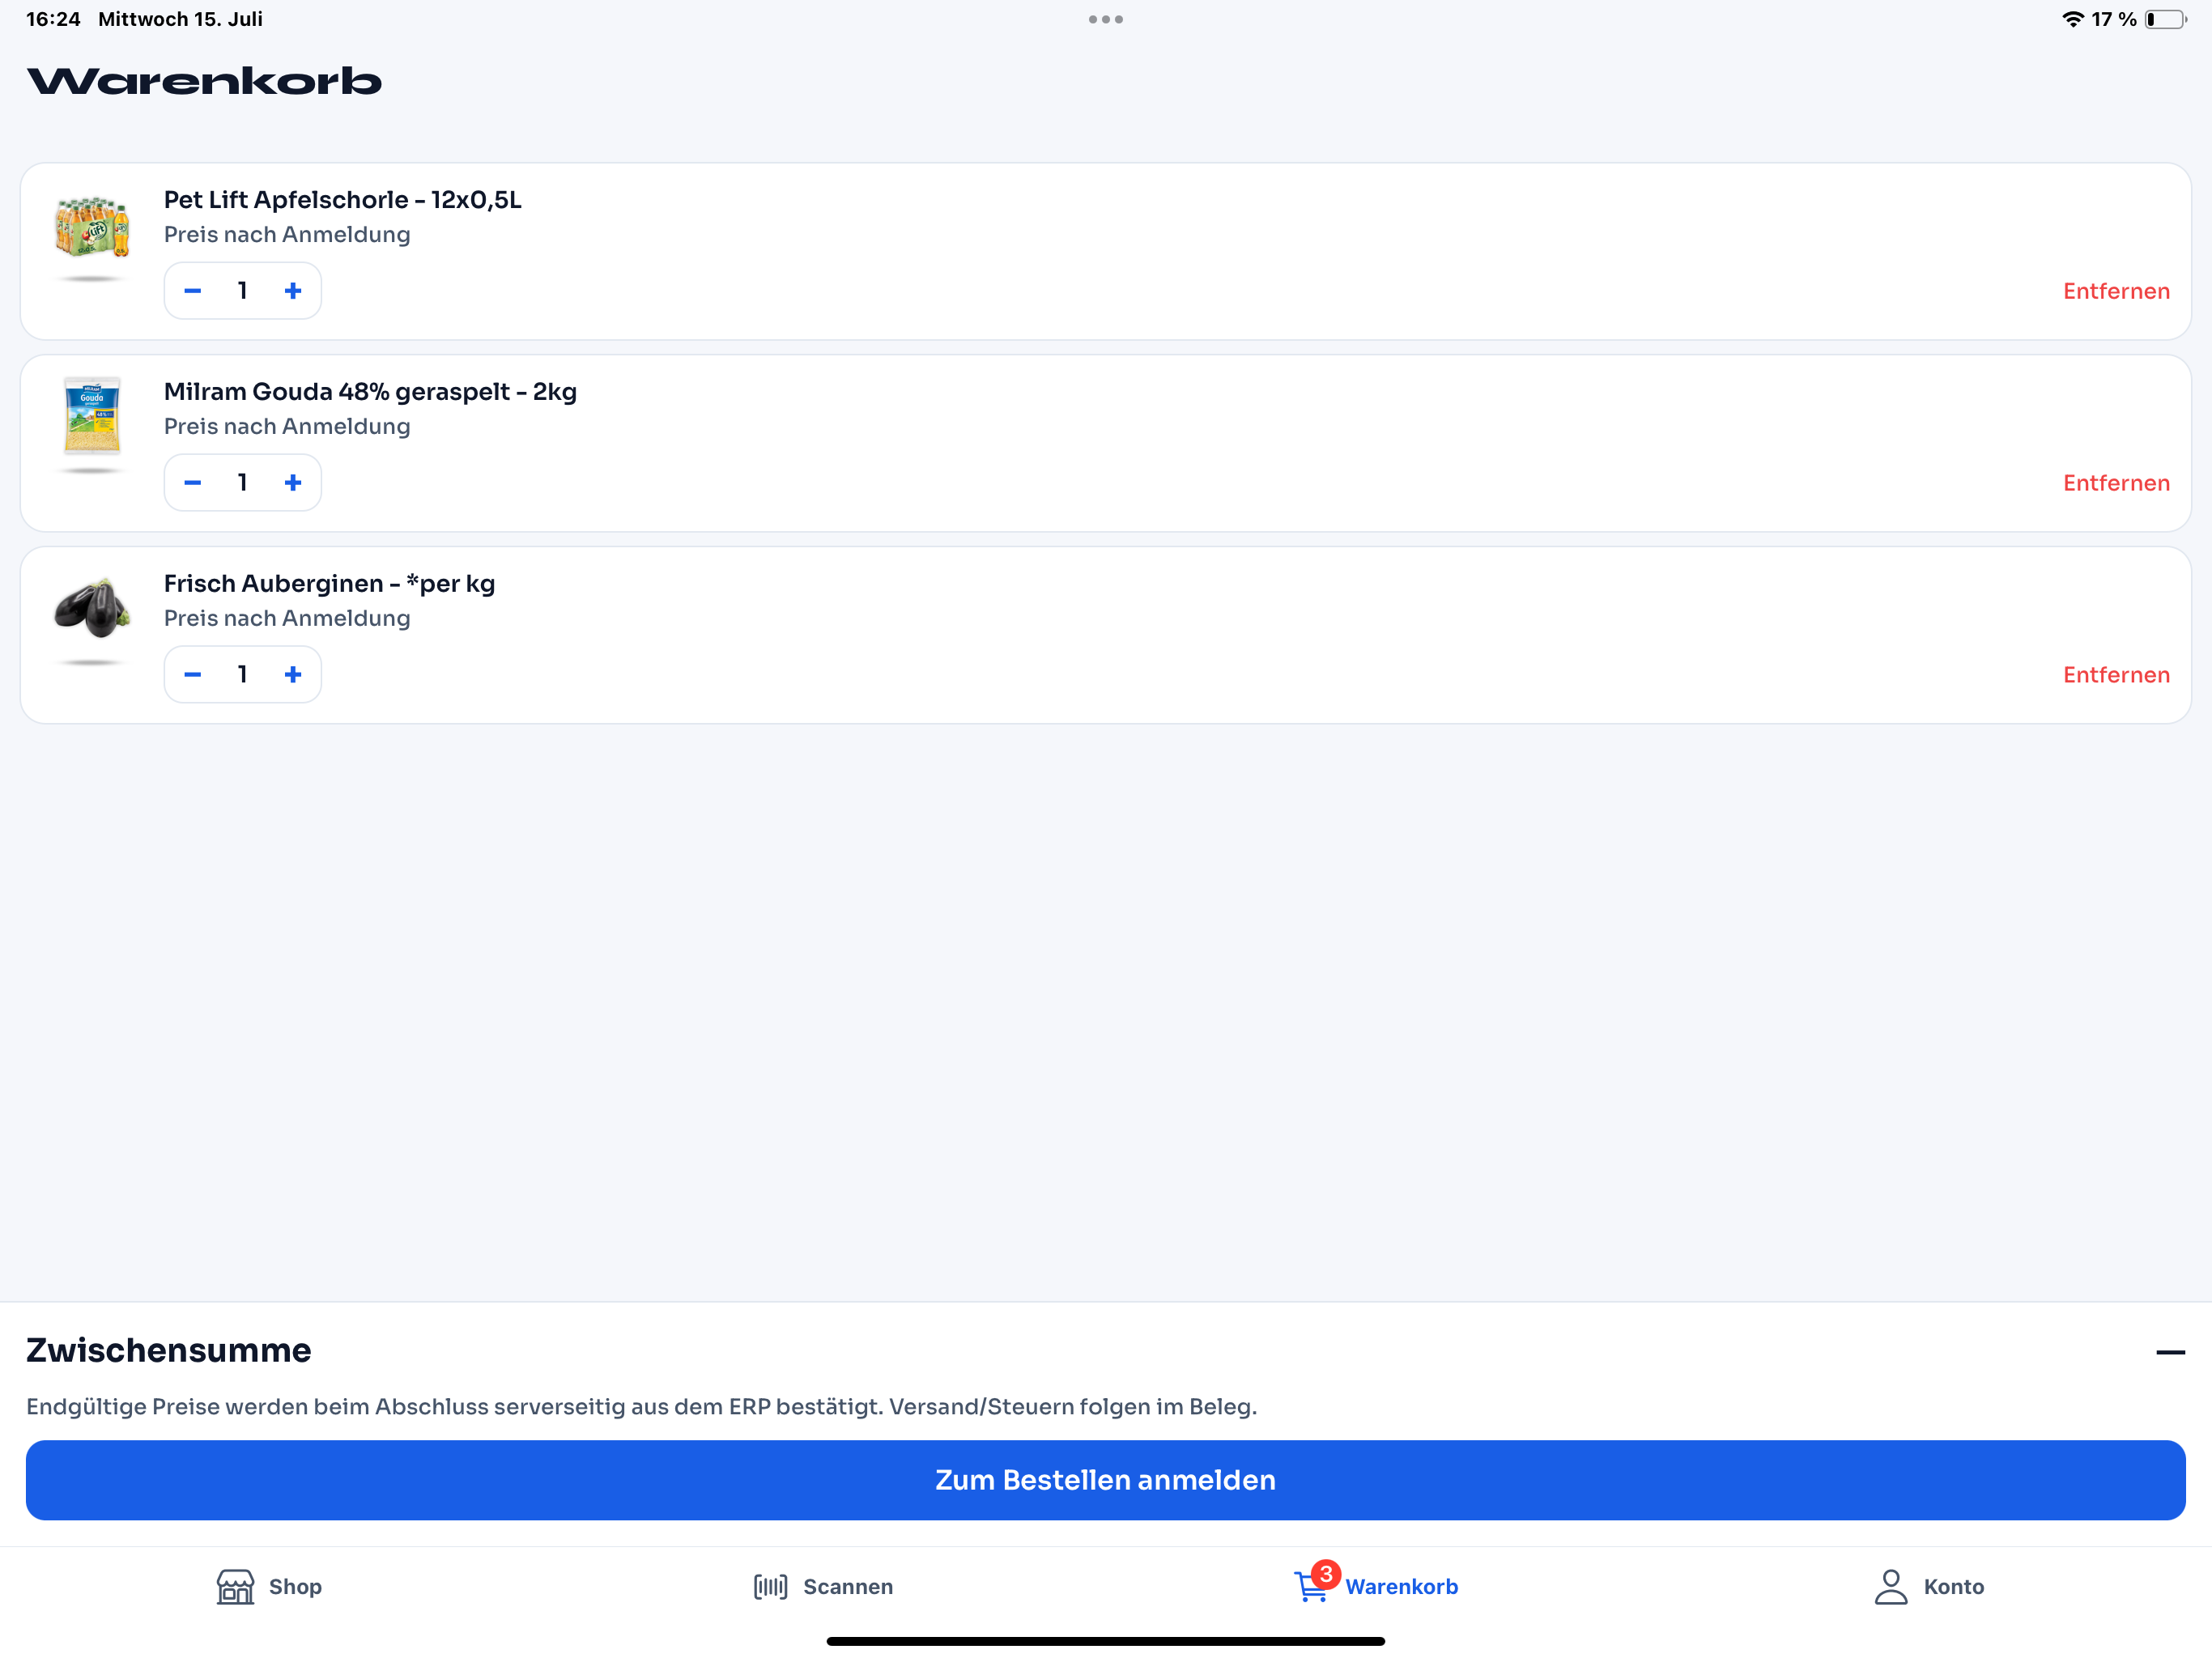Viewport: 2212px width, 1658px height.
Task: Open Pet Lift Apfelschorle product image
Action: [x=91, y=229]
